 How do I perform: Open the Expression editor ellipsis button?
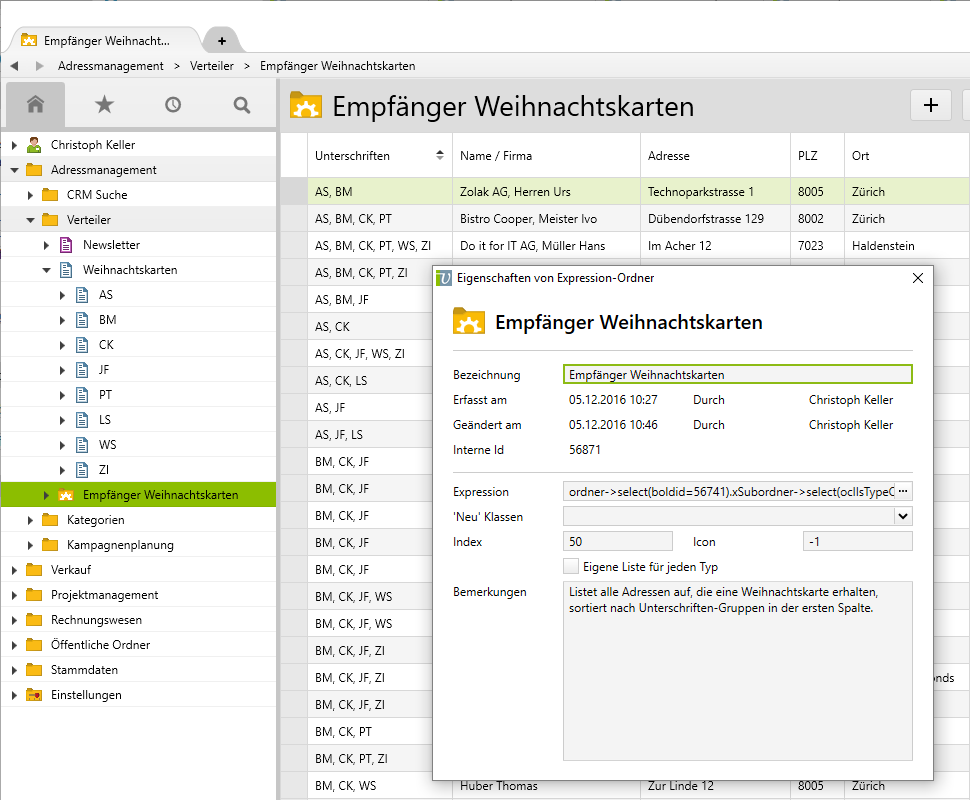(903, 492)
